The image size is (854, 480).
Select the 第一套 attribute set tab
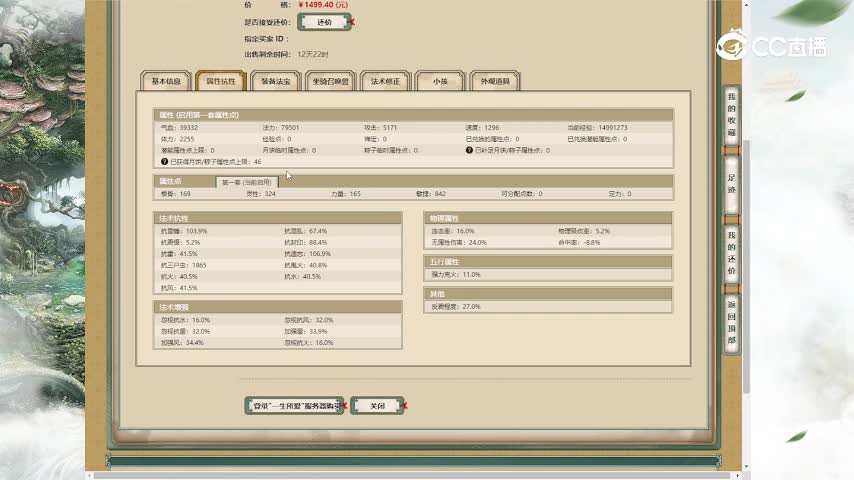[247, 182]
